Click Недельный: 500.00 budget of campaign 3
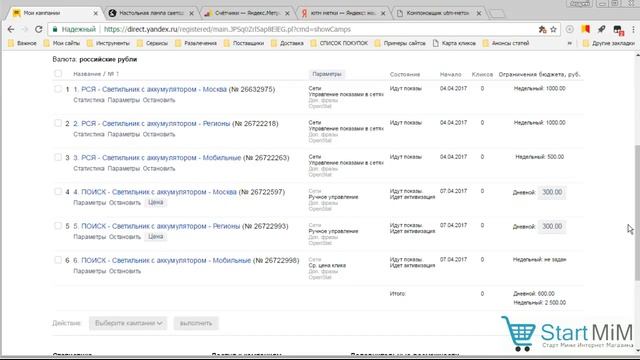This screenshot has height=360, width=640. 539,157
